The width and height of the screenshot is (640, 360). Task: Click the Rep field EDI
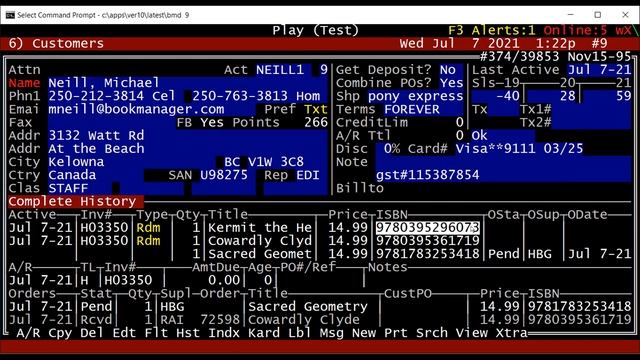coord(308,175)
